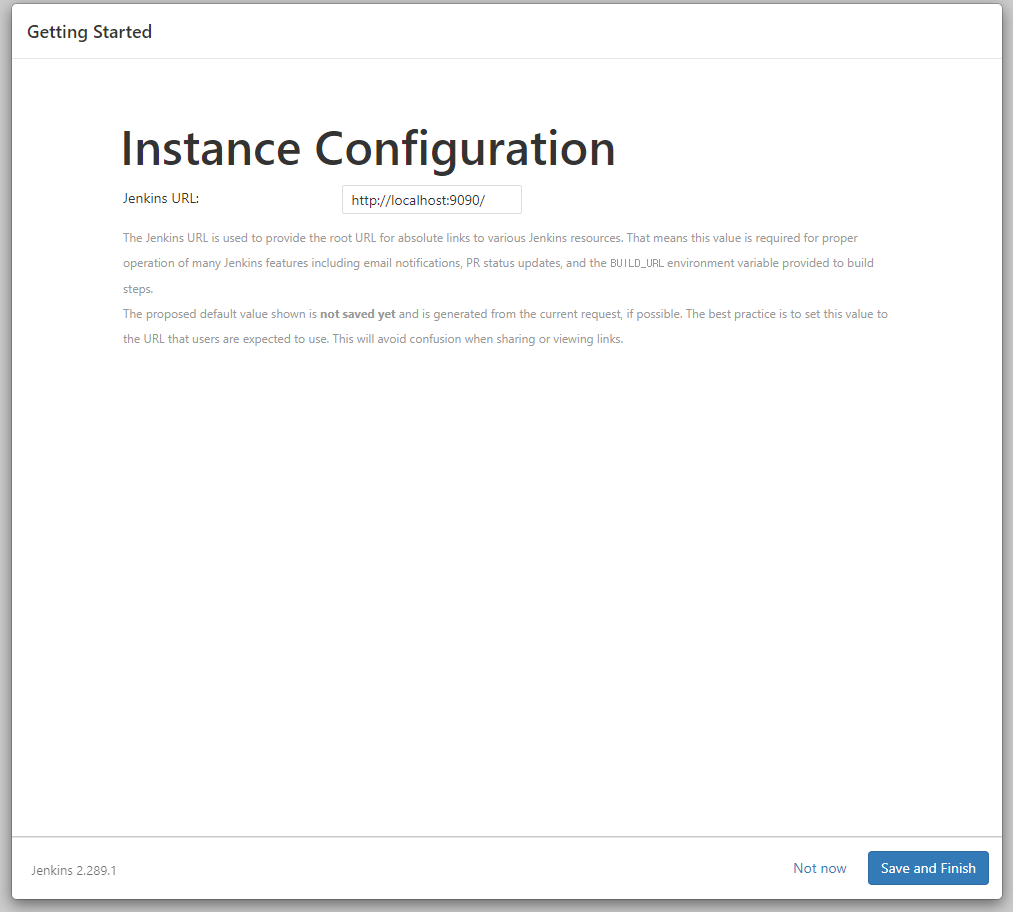1013x912 pixels.
Task: Select the Instance Configuration heading
Action: (x=368, y=149)
